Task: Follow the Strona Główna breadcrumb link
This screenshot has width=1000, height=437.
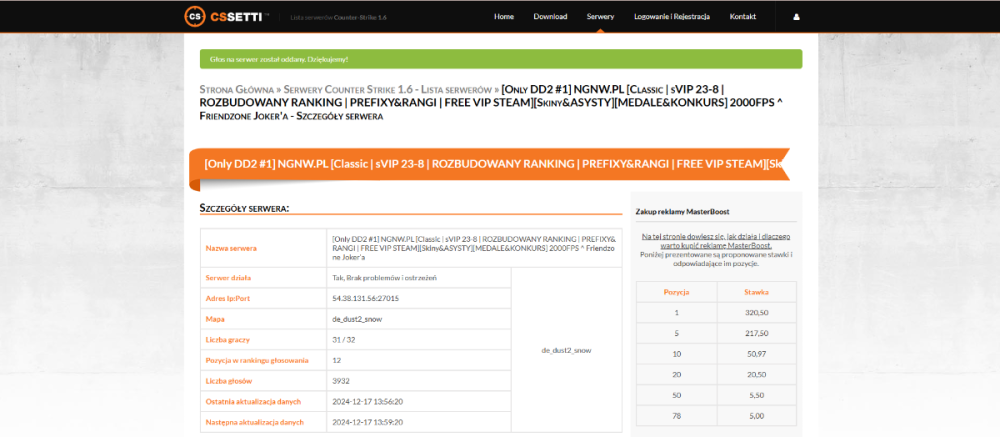Action: [x=237, y=89]
